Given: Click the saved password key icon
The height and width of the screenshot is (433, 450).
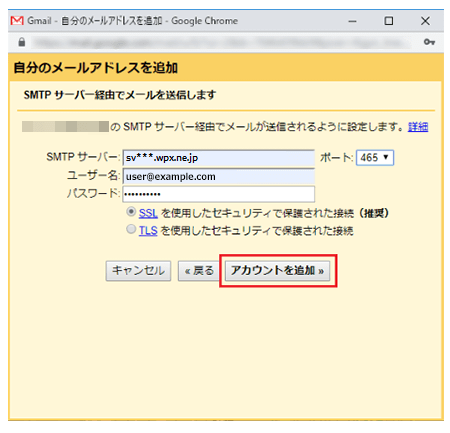Looking at the screenshot, I should point(429,42).
